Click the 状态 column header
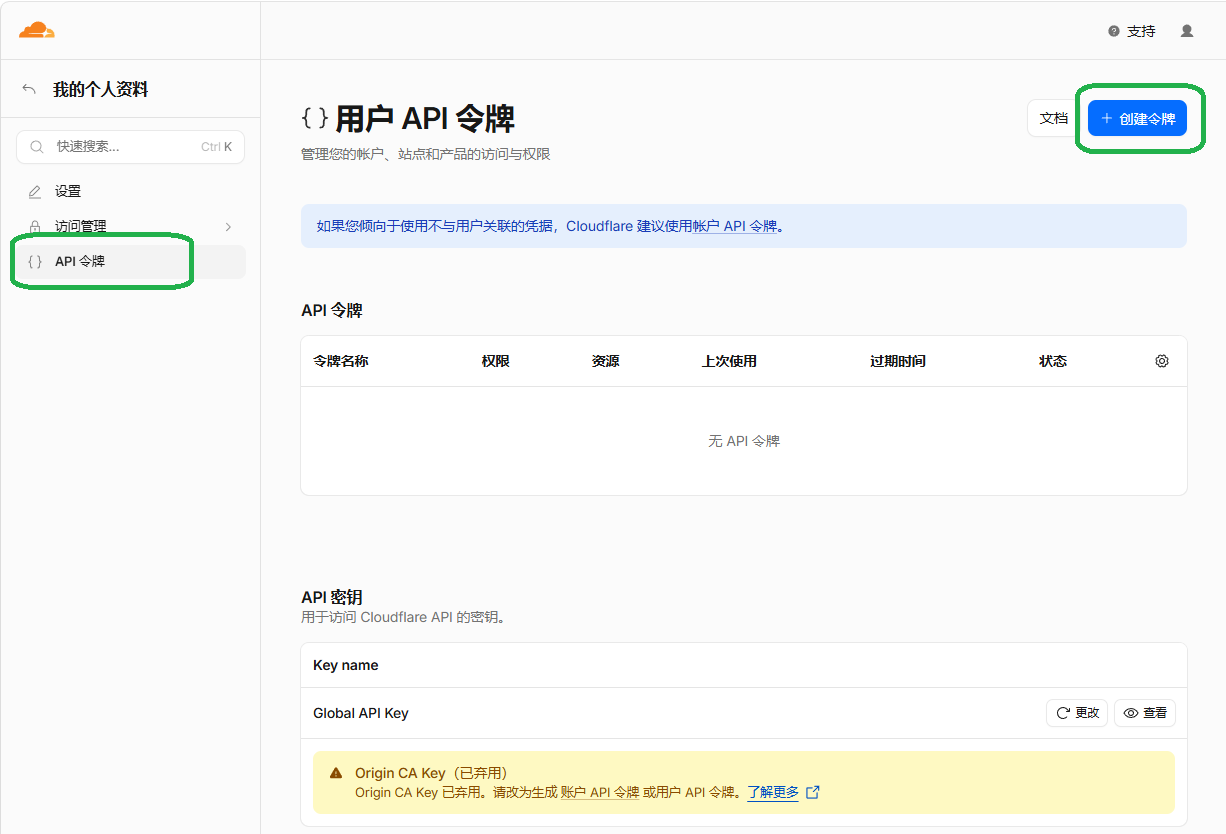Screen dimensions: 1226x834 (x=1053, y=361)
